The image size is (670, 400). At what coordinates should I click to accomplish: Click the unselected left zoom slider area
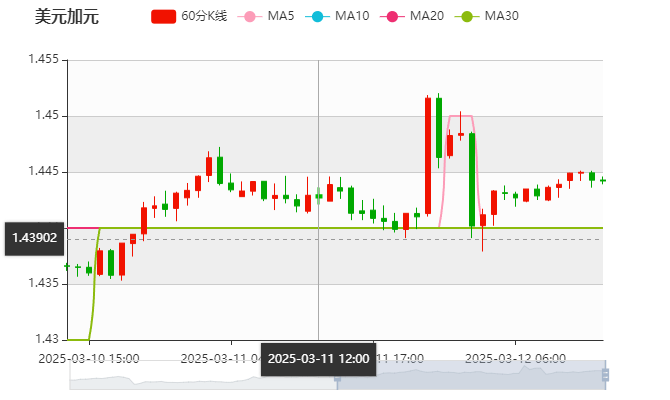pyautogui.click(x=203, y=375)
